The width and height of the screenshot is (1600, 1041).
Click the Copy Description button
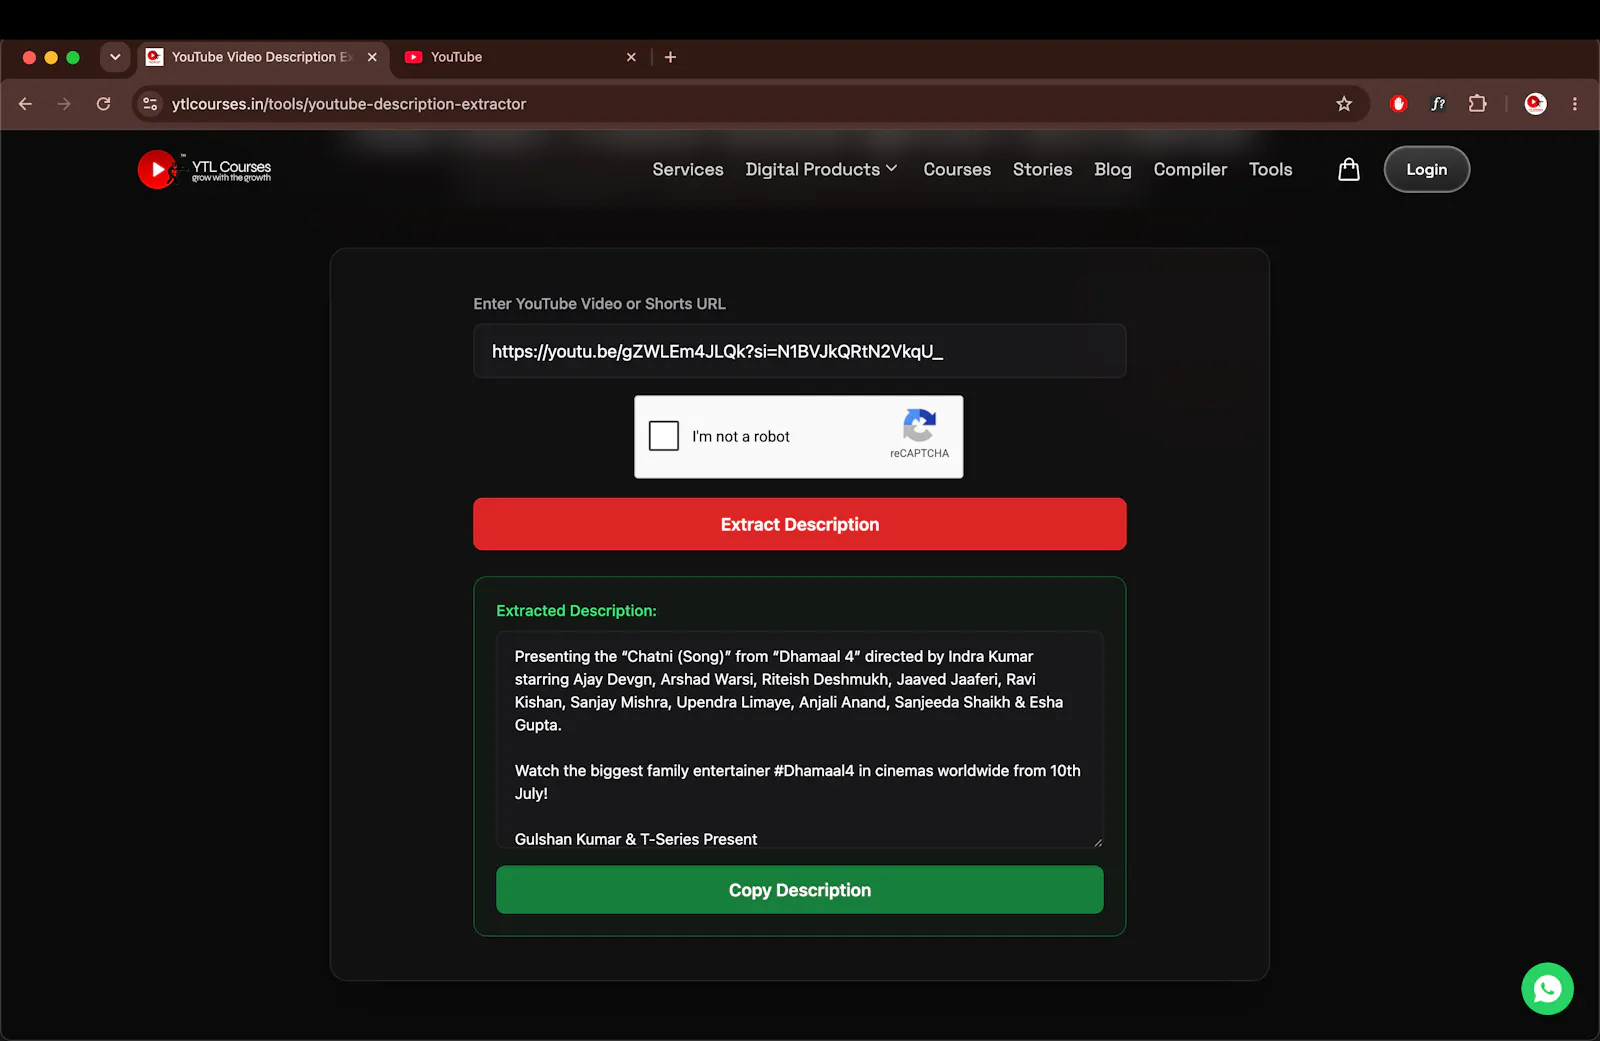point(800,890)
